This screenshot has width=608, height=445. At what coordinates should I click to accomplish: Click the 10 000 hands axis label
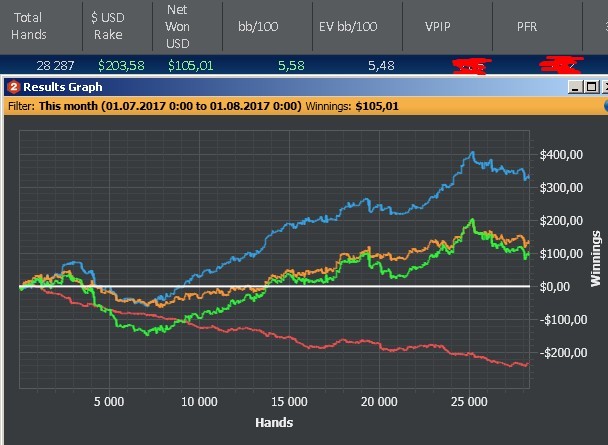tap(199, 402)
